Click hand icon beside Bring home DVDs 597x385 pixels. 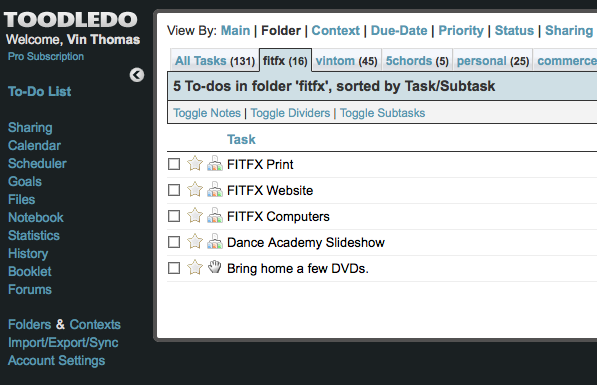(215, 267)
